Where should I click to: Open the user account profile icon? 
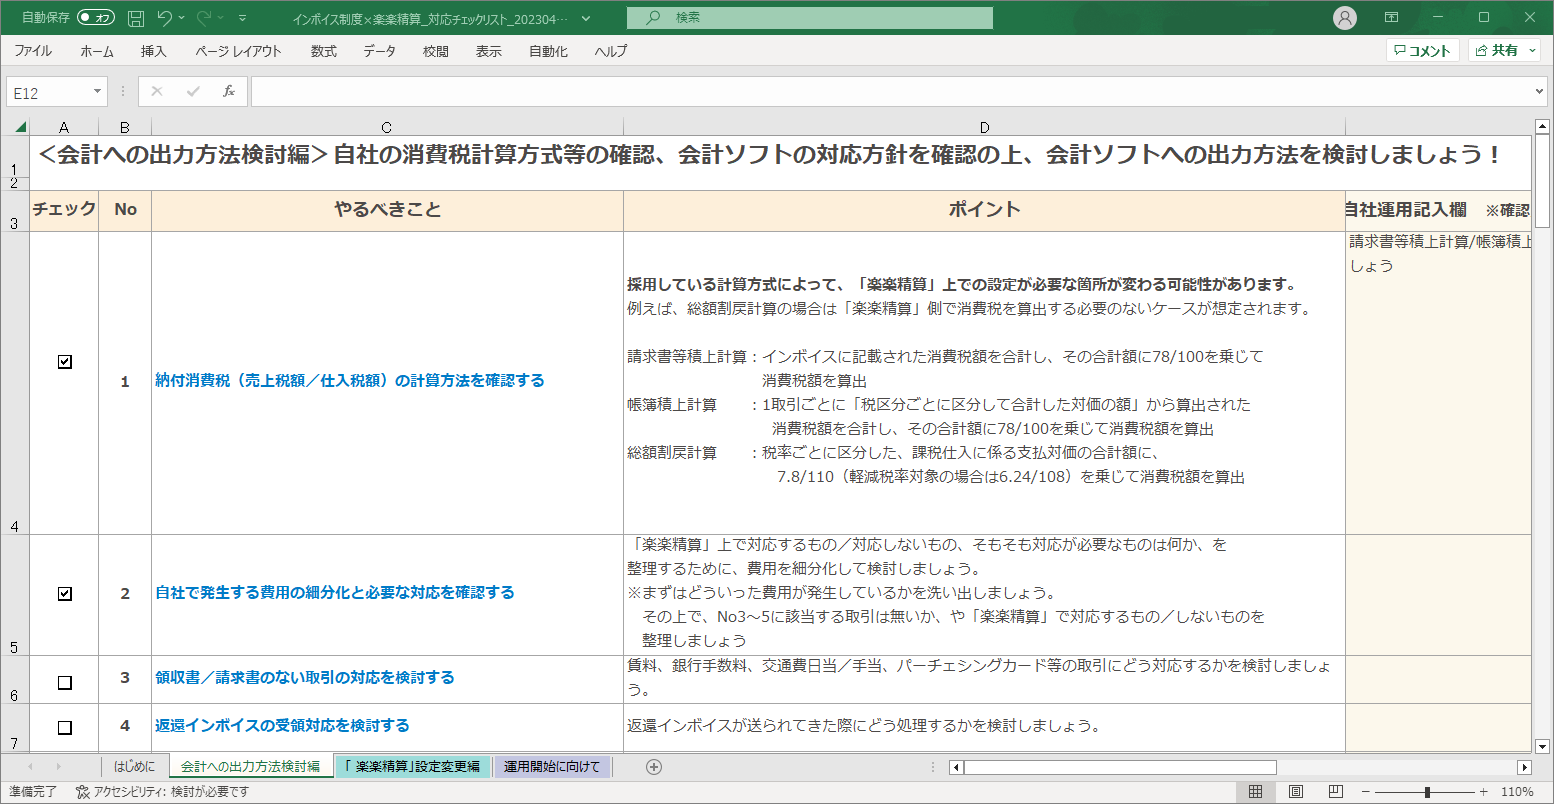[x=1345, y=18]
